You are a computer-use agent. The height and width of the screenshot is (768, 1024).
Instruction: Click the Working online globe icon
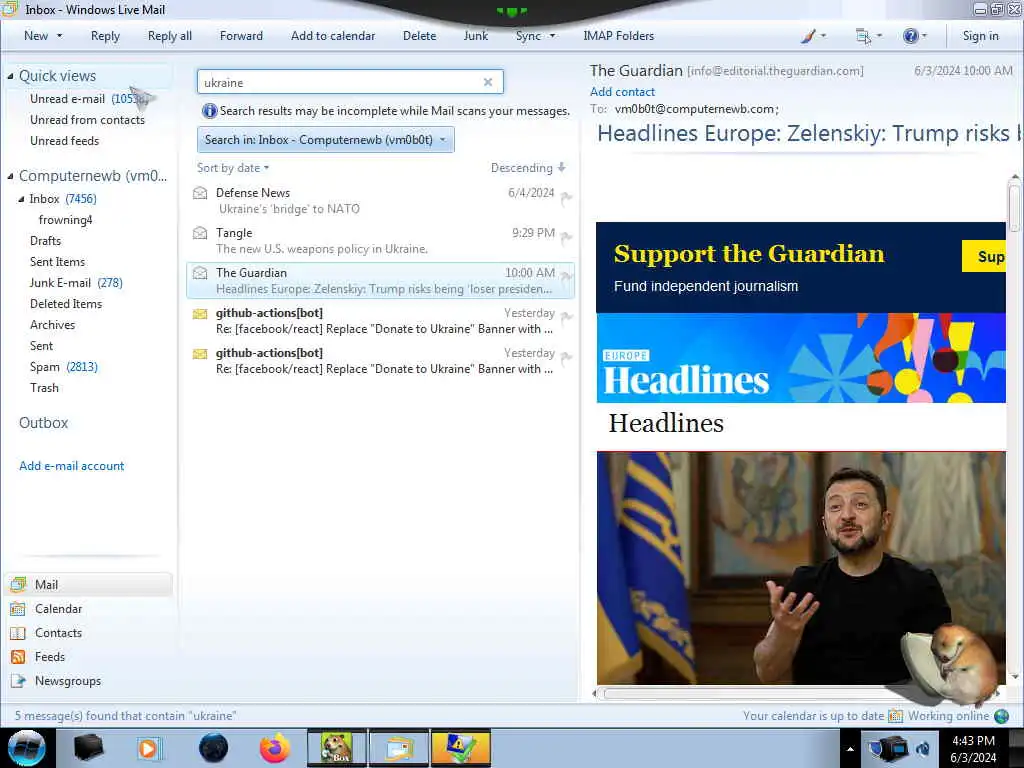[x=1001, y=716]
